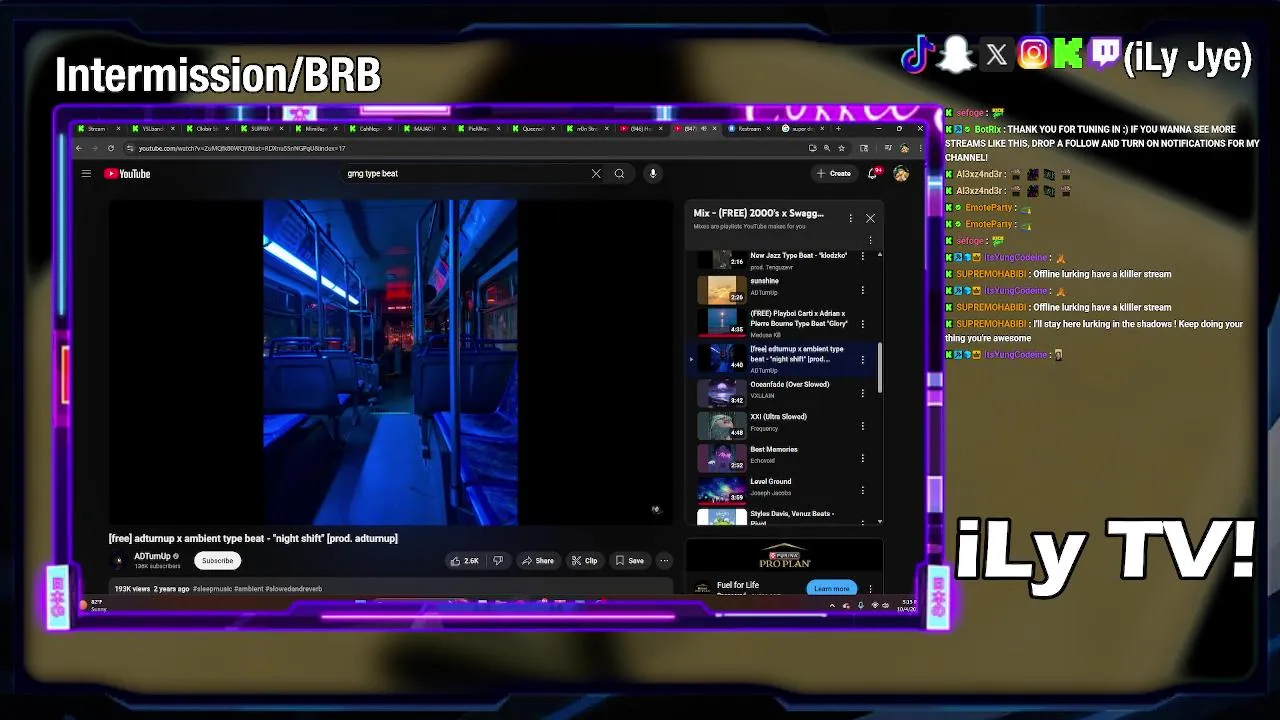Subscribe to ADTurnUp channel

[x=217, y=561]
